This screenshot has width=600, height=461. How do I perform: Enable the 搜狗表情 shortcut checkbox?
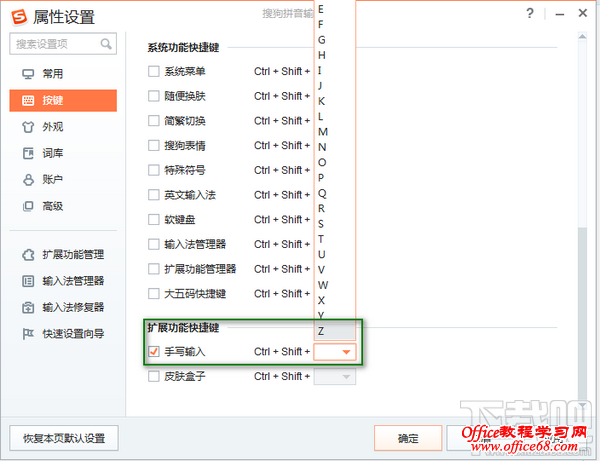click(154, 145)
